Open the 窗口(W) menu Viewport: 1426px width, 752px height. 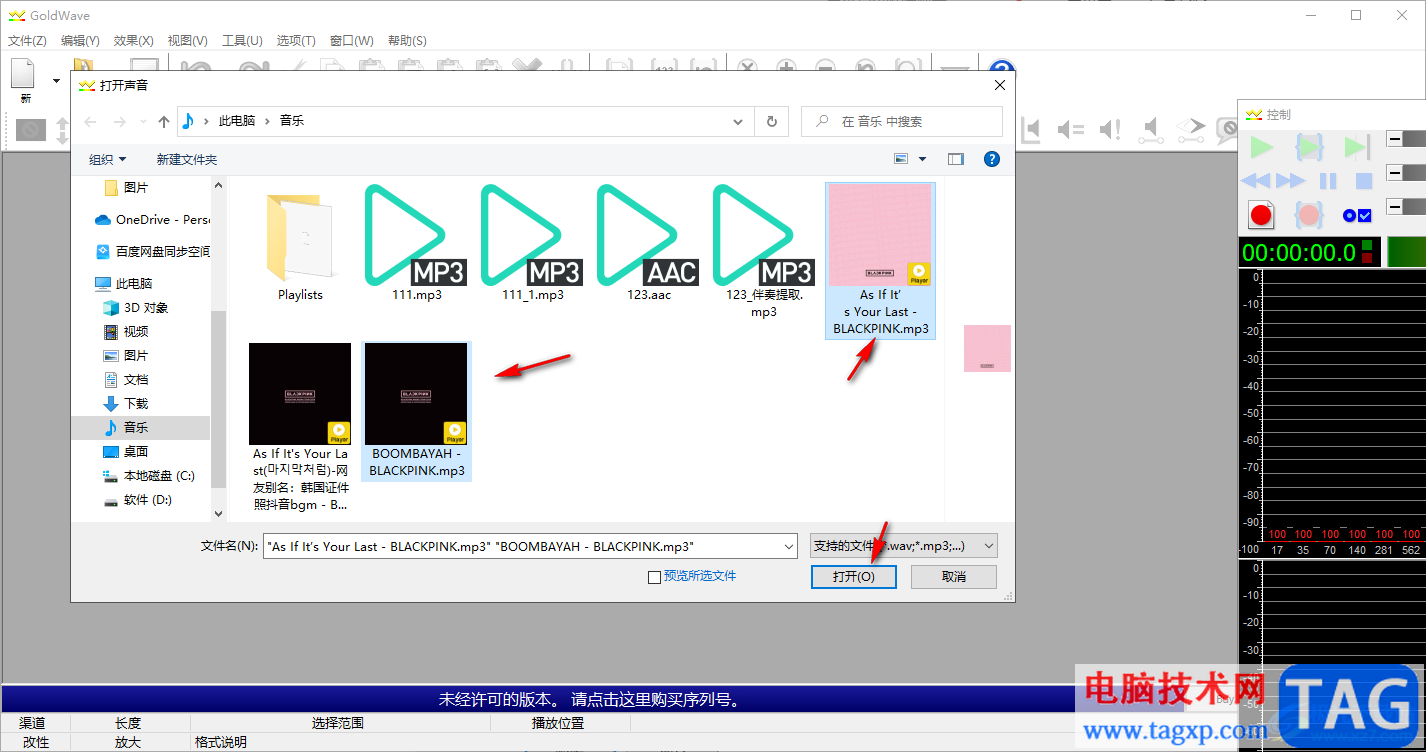pos(351,40)
